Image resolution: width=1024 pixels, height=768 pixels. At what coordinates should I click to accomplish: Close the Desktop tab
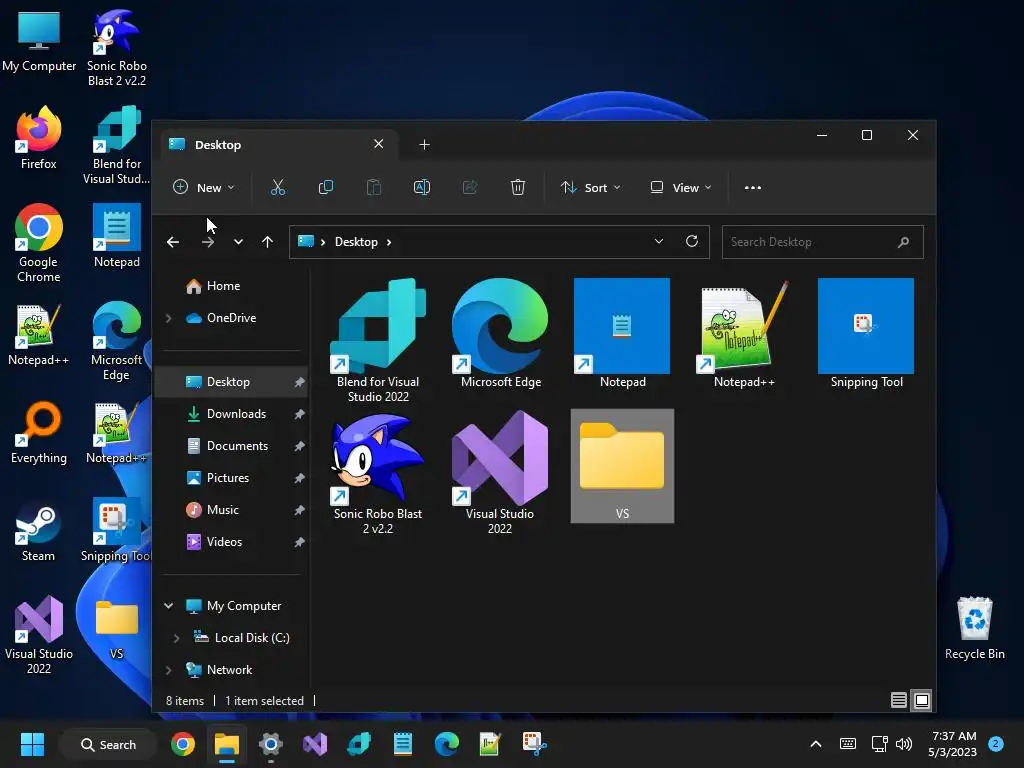tap(379, 144)
